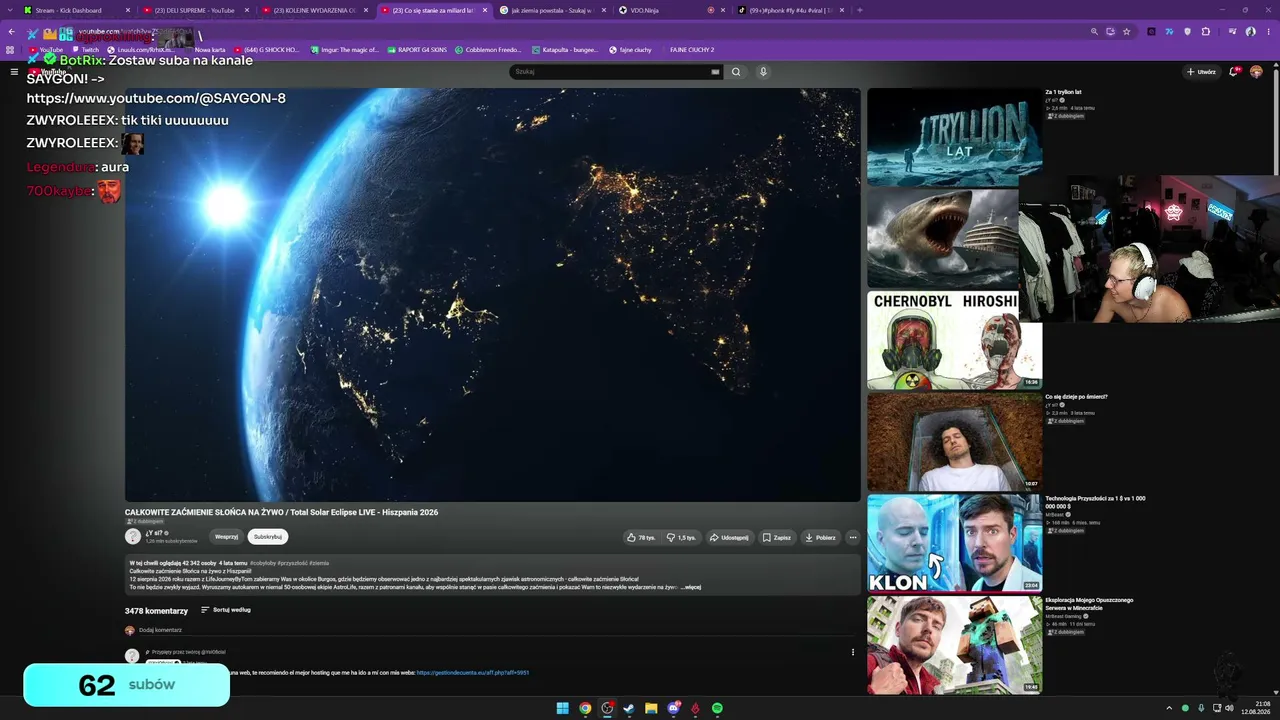Open Discord from the taskbar
1280x720 pixels.
[673, 708]
